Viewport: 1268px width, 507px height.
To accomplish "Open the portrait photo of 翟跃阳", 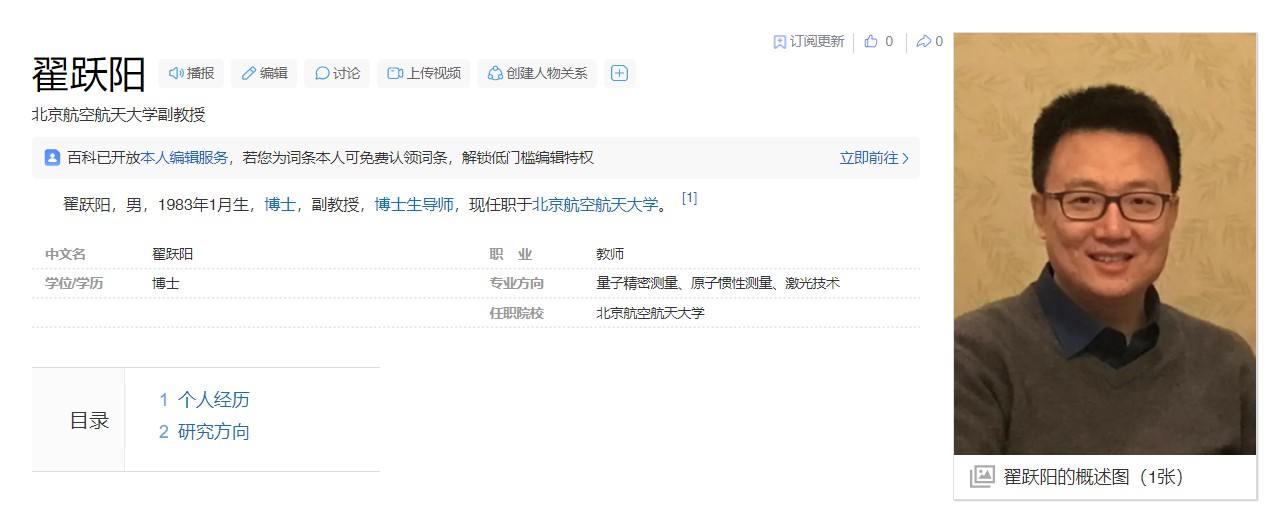I will point(1105,244).
